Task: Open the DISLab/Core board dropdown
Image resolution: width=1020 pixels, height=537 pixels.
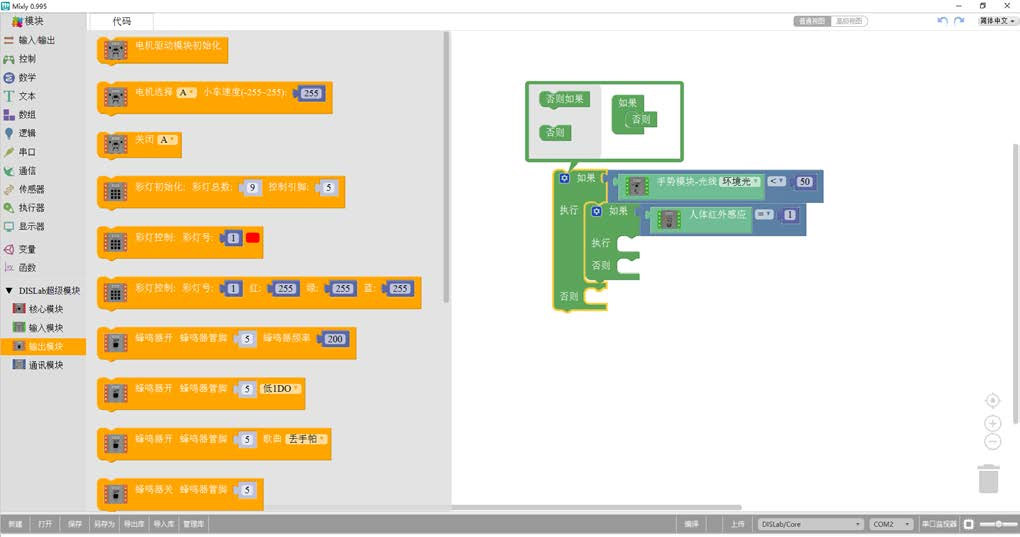Action: 810,524
